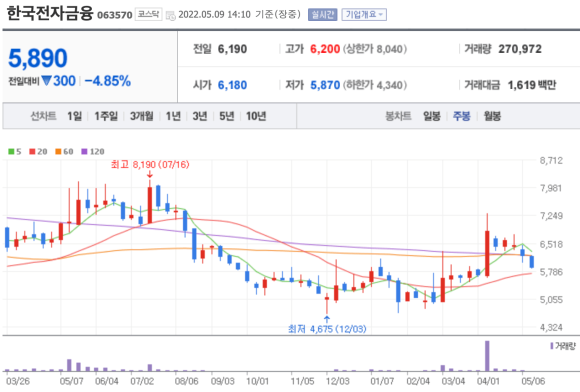Click the 저가 value 5,870
This screenshot has height=392, width=580.
pyautogui.click(x=325, y=85)
